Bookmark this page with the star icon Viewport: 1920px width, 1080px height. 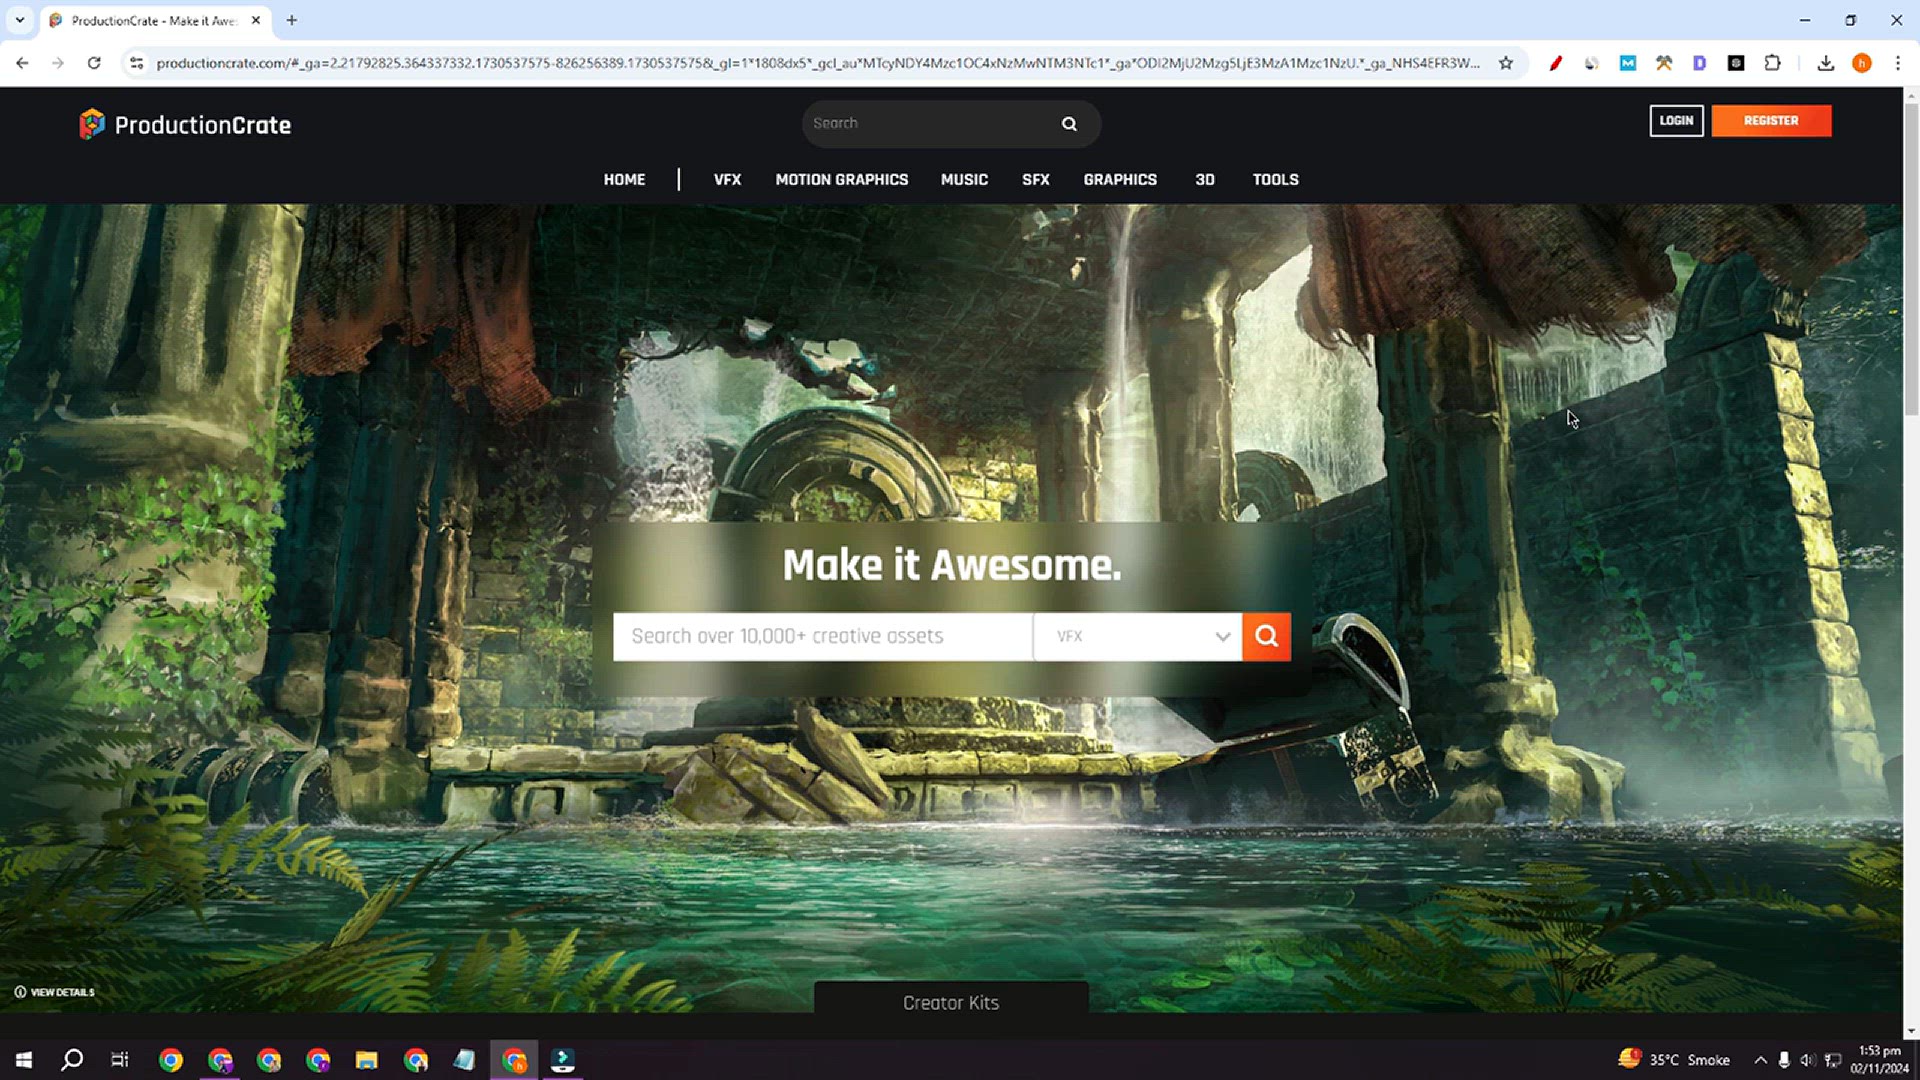tap(1506, 63)
